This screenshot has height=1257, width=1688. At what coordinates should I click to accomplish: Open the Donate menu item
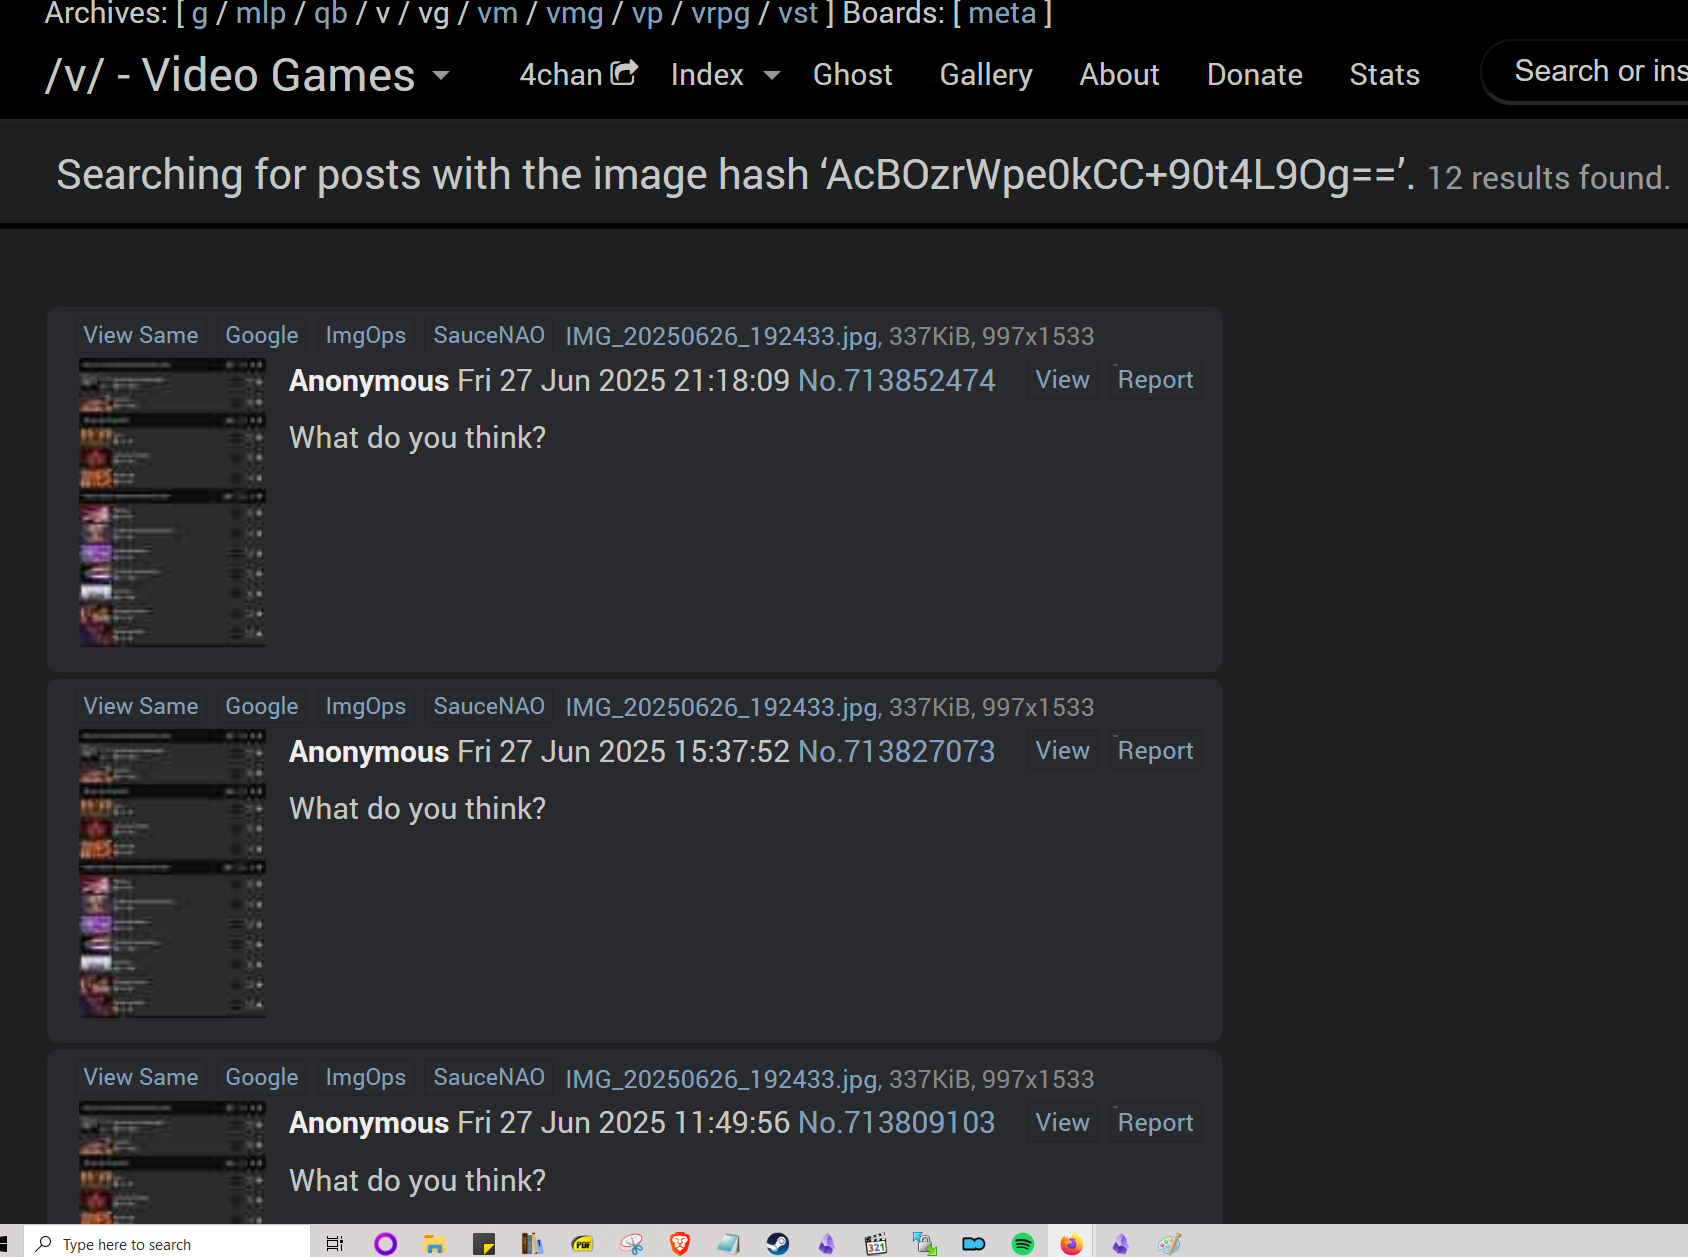tap(1254, 75)
